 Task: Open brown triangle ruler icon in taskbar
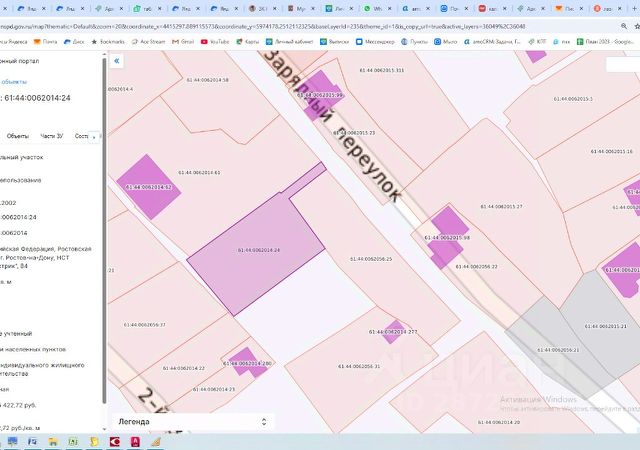tap(156, 441)
